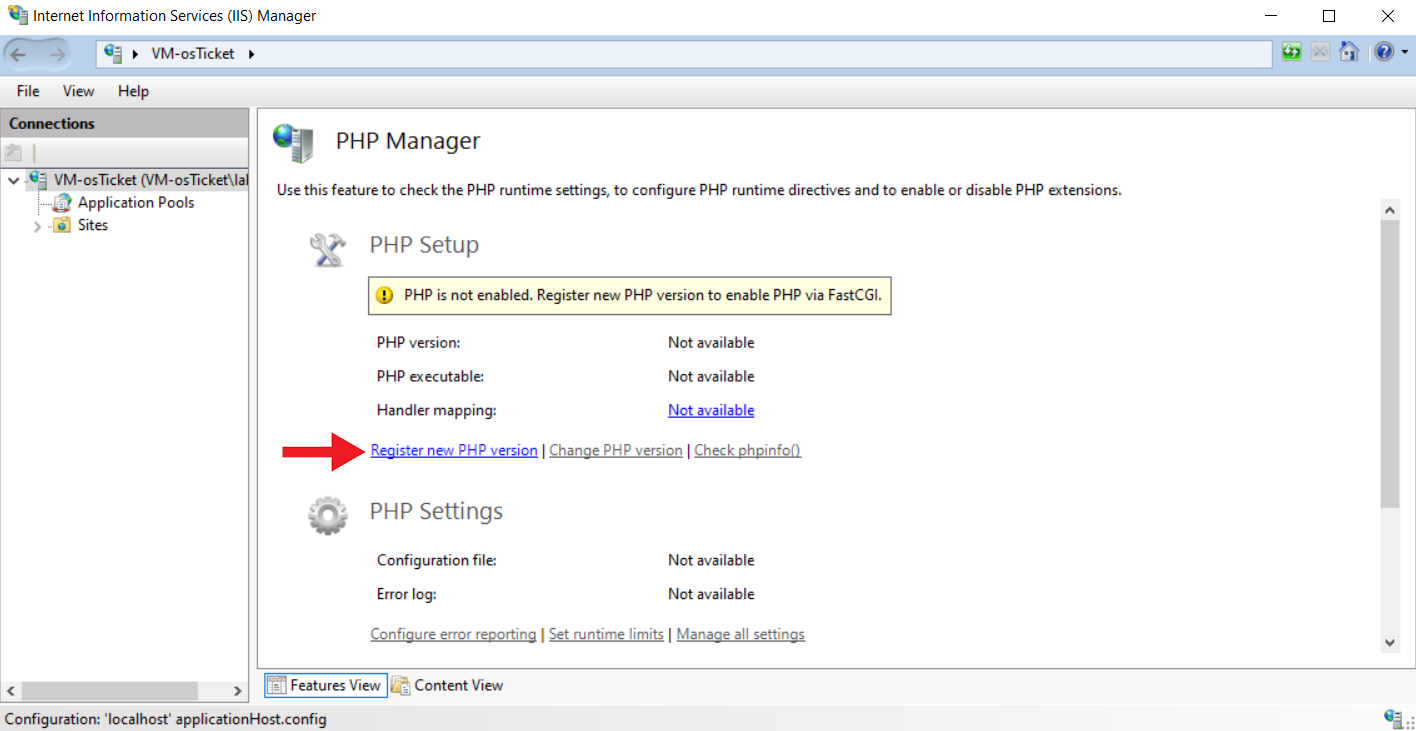1416x731 pixels.
Task: Click the breadcrumb arrow after VM-osTicket
Action: click(252, 54)
